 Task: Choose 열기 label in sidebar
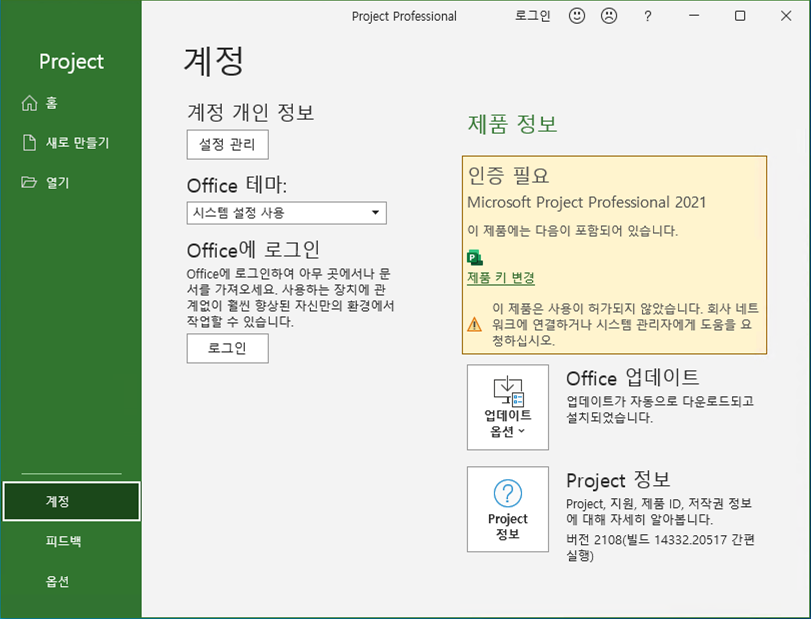[57, 183]
